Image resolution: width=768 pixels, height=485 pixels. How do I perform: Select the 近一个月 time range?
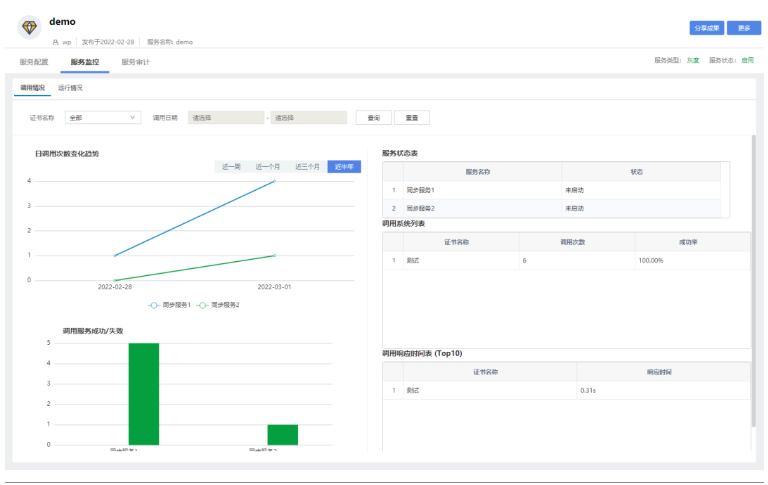point(267,167)
